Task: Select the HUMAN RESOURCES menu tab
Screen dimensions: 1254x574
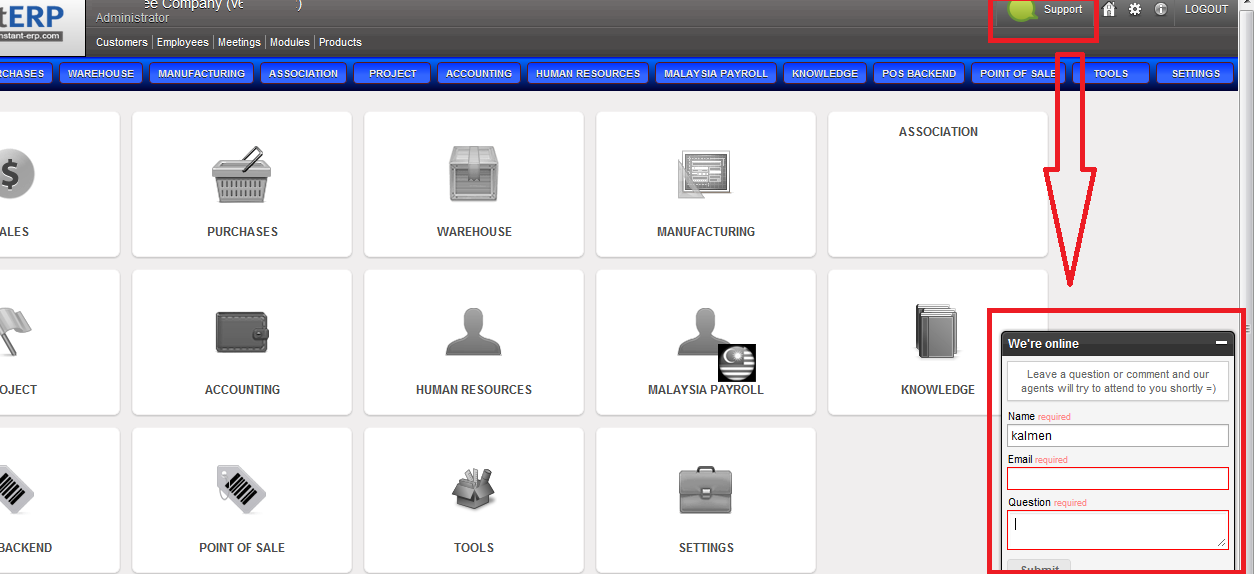Action: tap(588, 73)
